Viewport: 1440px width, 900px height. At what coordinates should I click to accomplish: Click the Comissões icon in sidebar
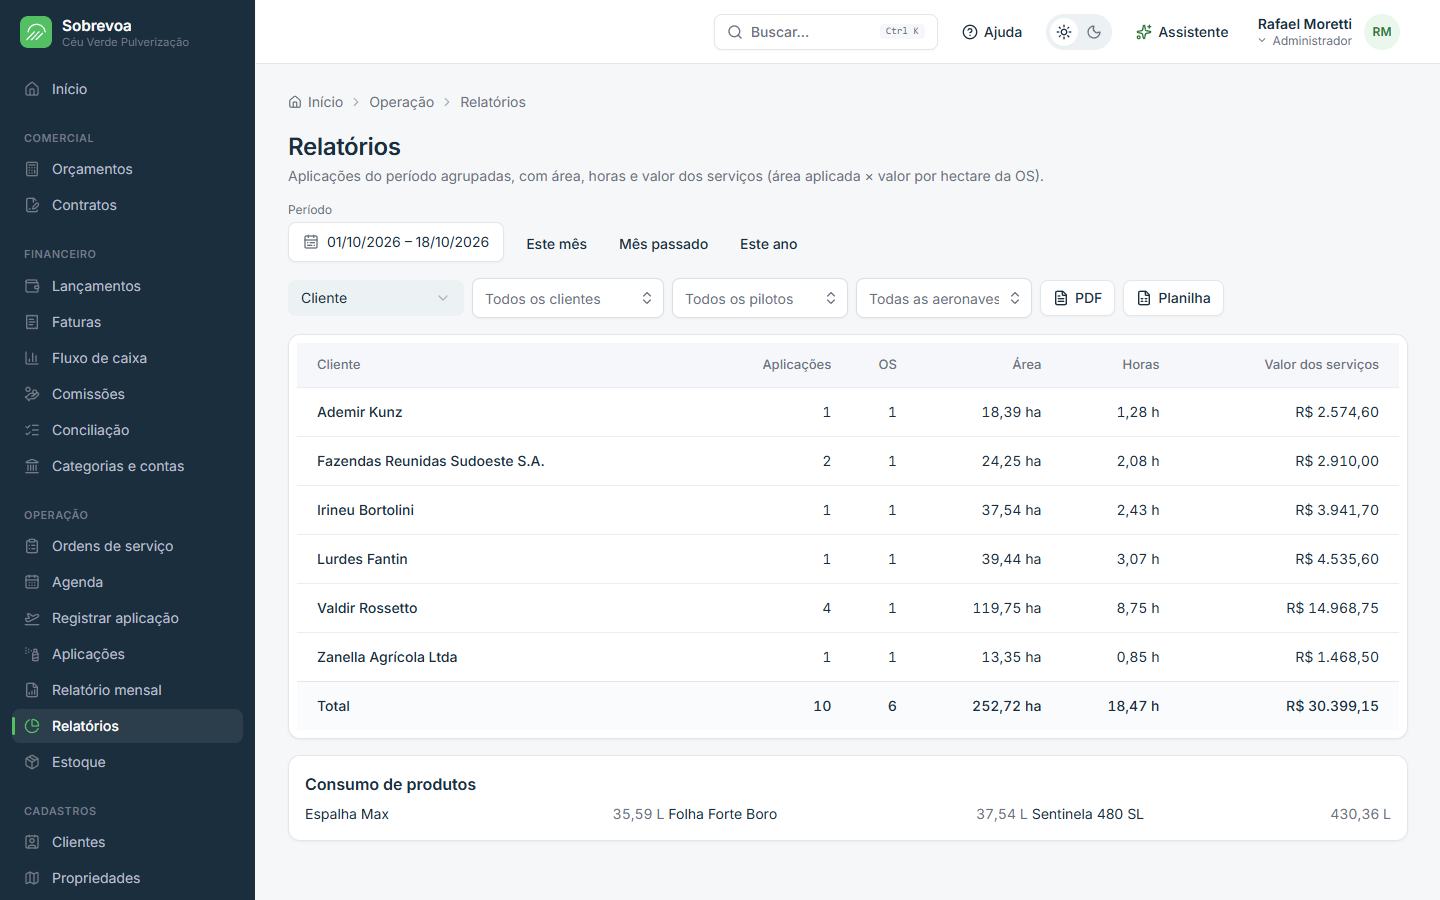(32, 394)
